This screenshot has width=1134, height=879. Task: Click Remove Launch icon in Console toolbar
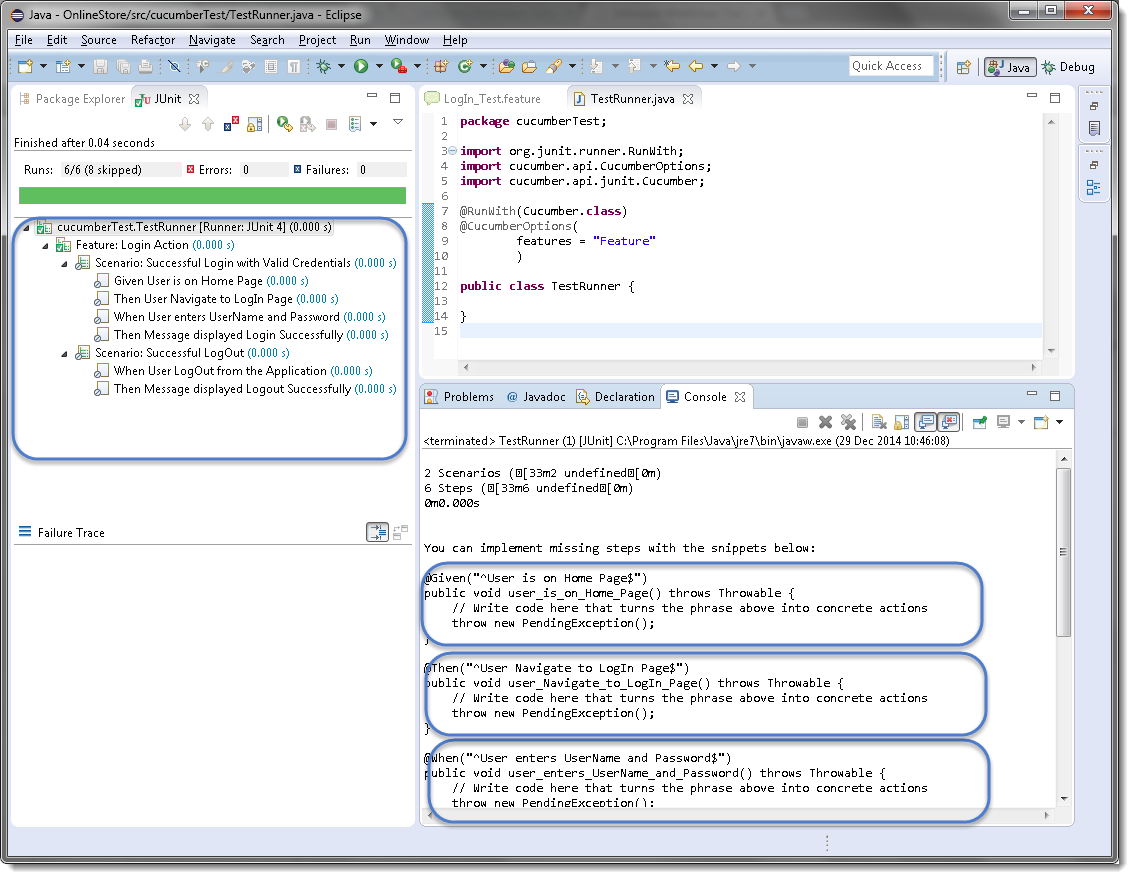pos(825,422)
